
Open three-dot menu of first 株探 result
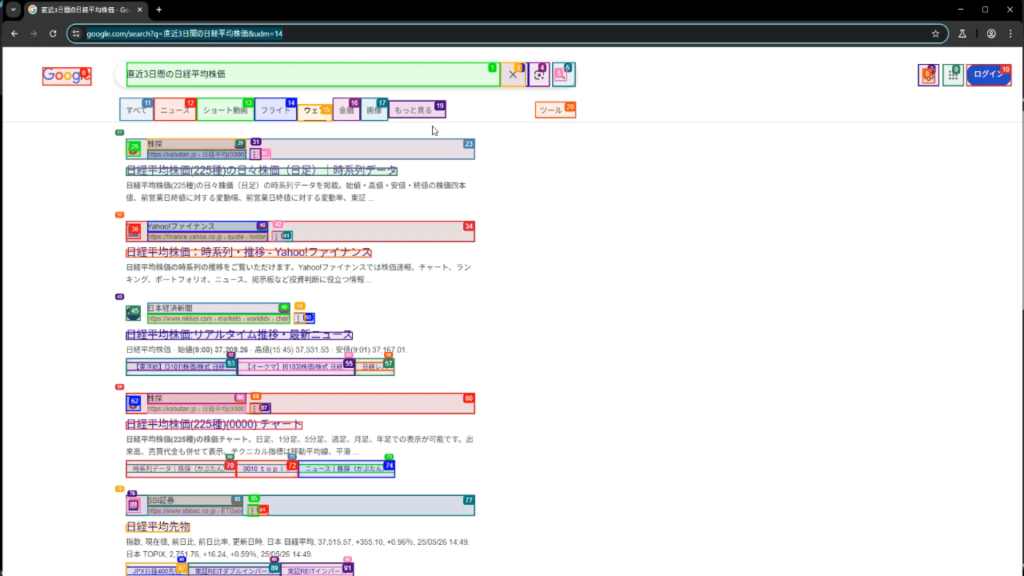[x=255, y=154]
